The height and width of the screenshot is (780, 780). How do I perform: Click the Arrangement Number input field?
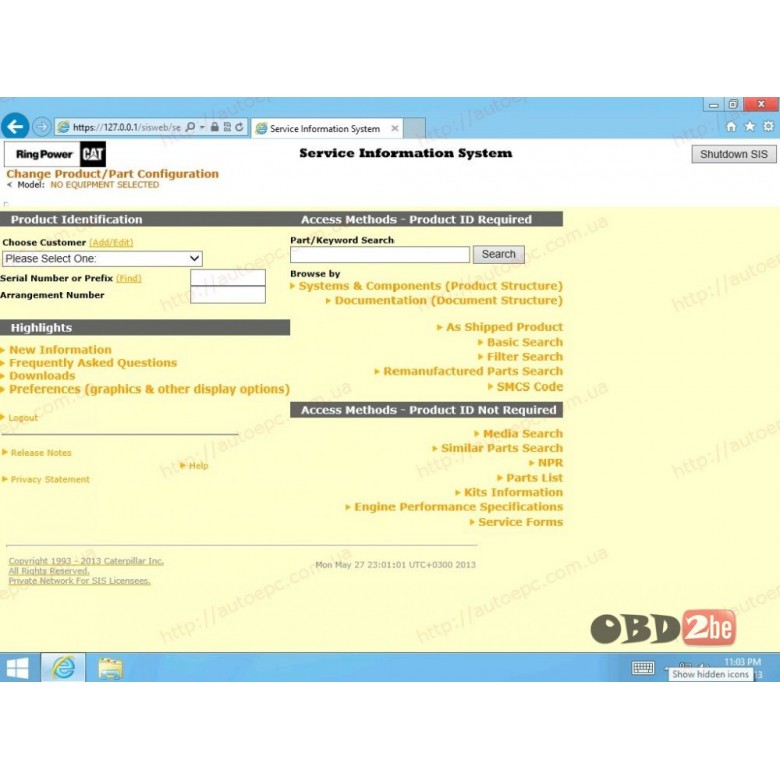[x=228, y=295]
